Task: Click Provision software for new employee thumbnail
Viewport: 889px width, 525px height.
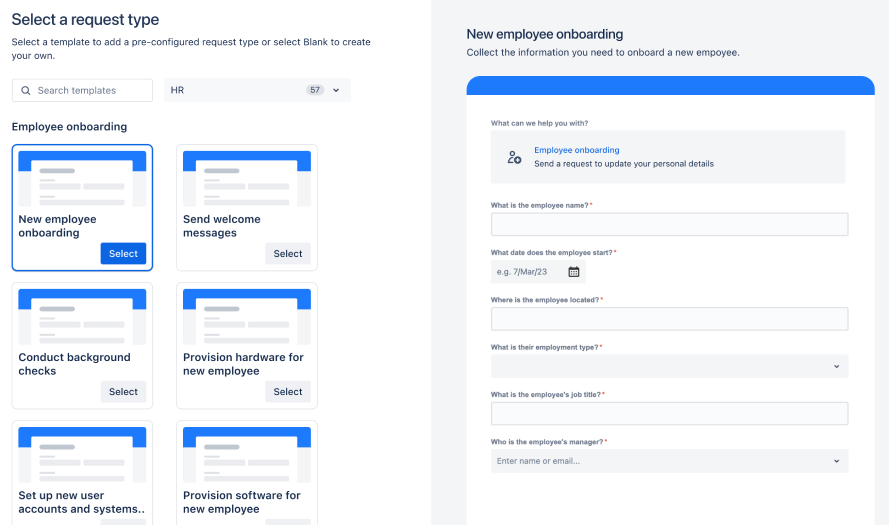Action: coord(247,454)
